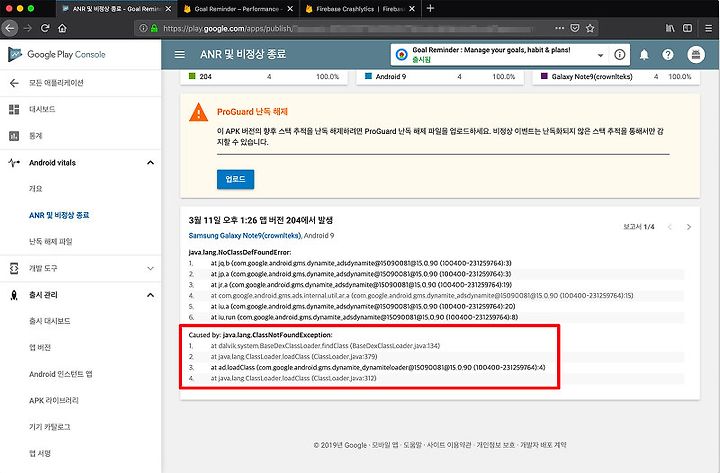Click the purple Galaxy Note9 color swatch

coord(544,76)
